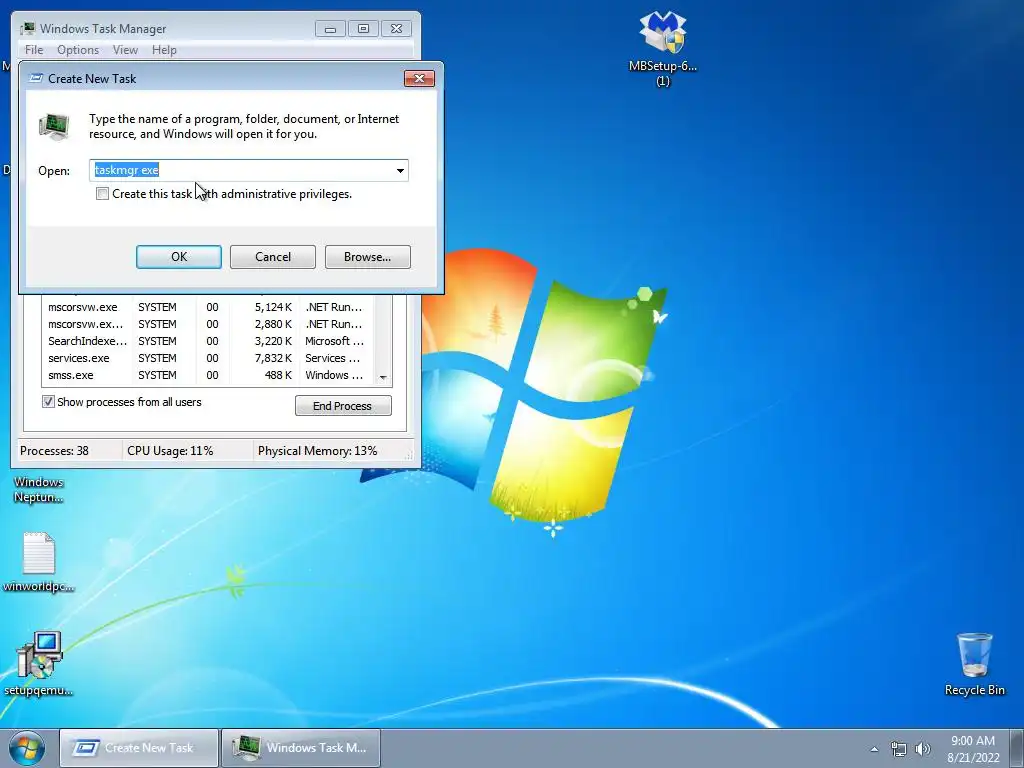Toggle Show processes from all users

coord(48,402)
